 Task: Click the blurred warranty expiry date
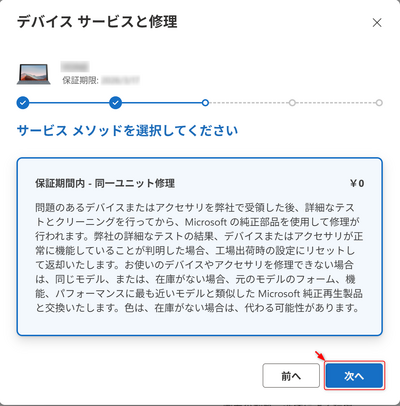(x=121, y=80)
